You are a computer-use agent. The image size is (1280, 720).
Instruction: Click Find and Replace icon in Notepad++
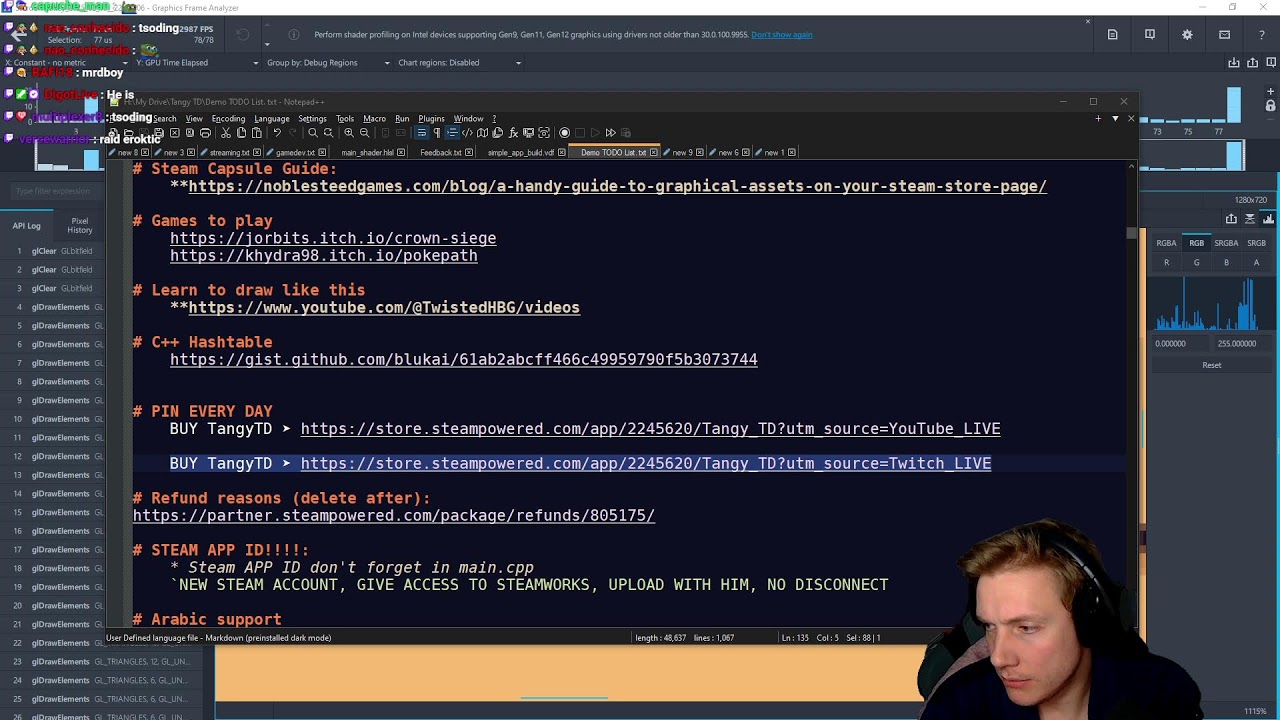point(328,133)
